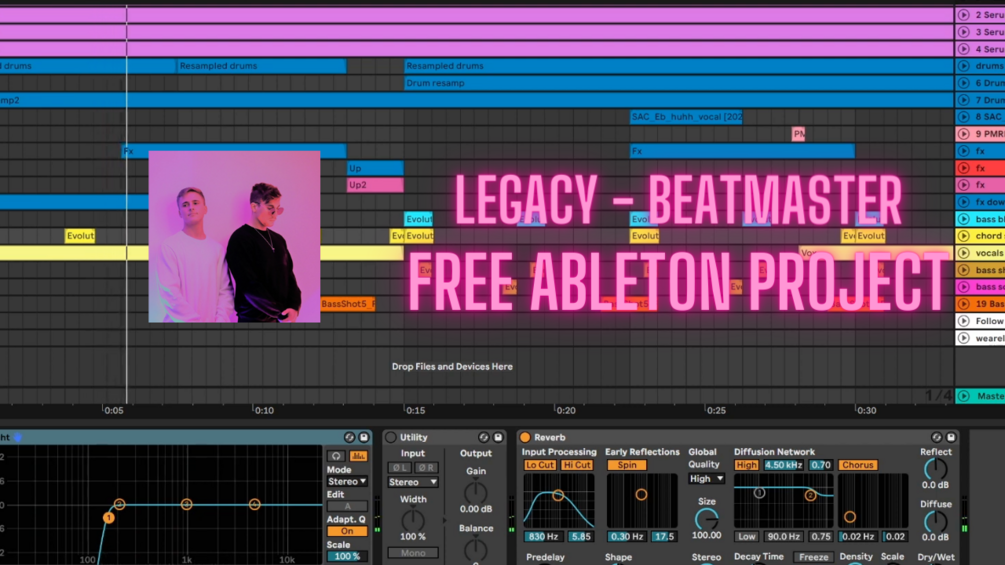The height and width of the screenshot is (565, 1005).
Task: Click the round icon on the Master track
Action: (963, 396)
